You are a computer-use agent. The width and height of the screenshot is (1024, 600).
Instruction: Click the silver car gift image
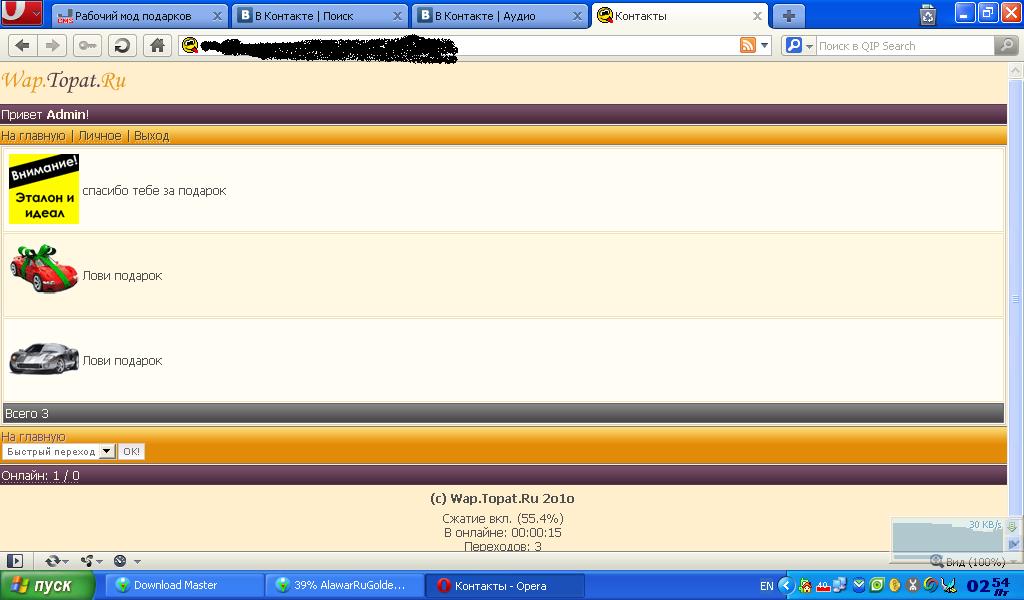click(x=44, y=358)
